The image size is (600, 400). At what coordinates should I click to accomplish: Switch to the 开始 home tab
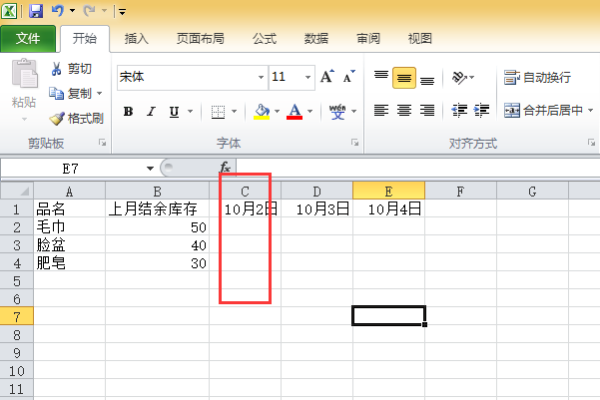pyautogui.click(x=85, y=38)
